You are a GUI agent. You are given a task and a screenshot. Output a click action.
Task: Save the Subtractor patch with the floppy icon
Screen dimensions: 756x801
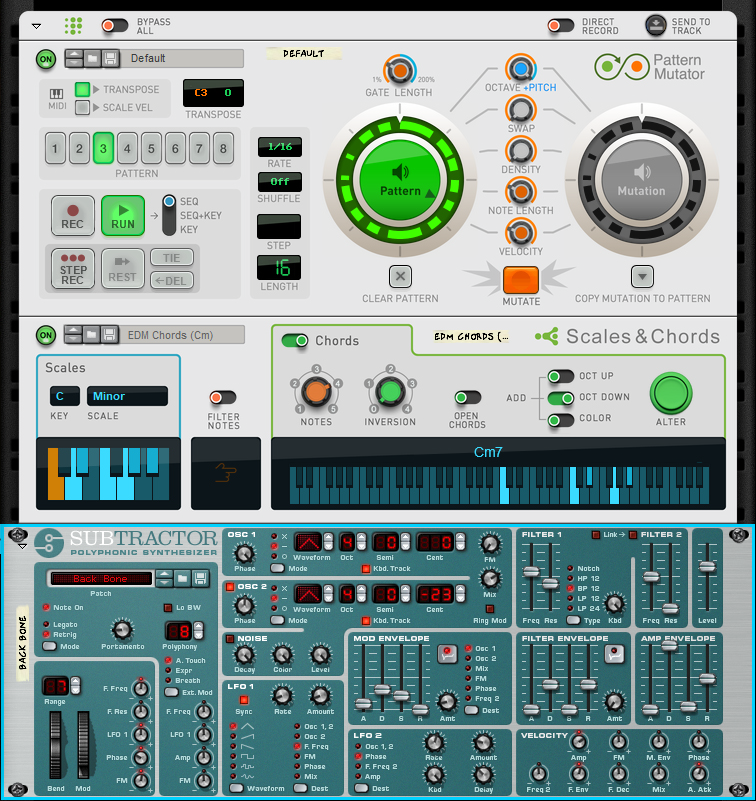(x=200, y=578)
